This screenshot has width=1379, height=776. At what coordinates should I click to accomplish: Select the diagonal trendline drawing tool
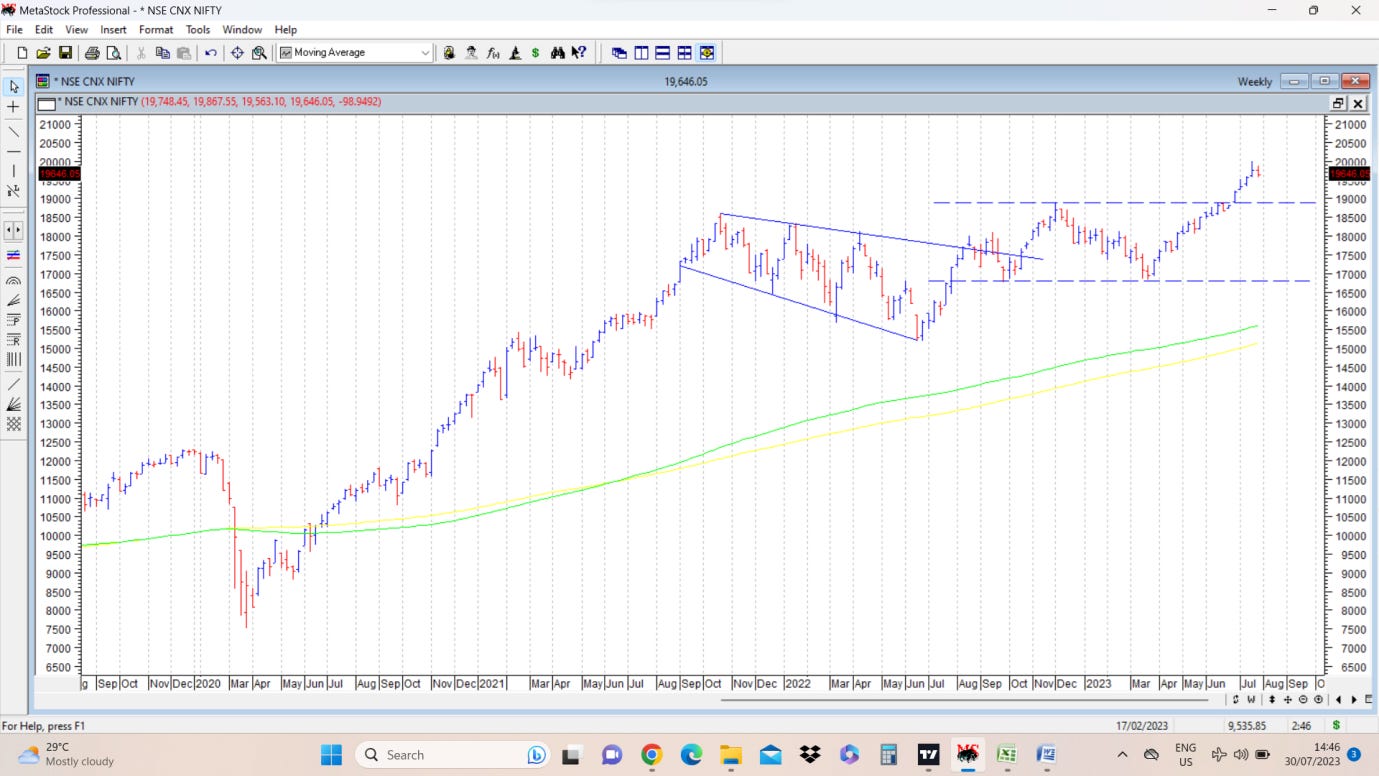(14, 131)
